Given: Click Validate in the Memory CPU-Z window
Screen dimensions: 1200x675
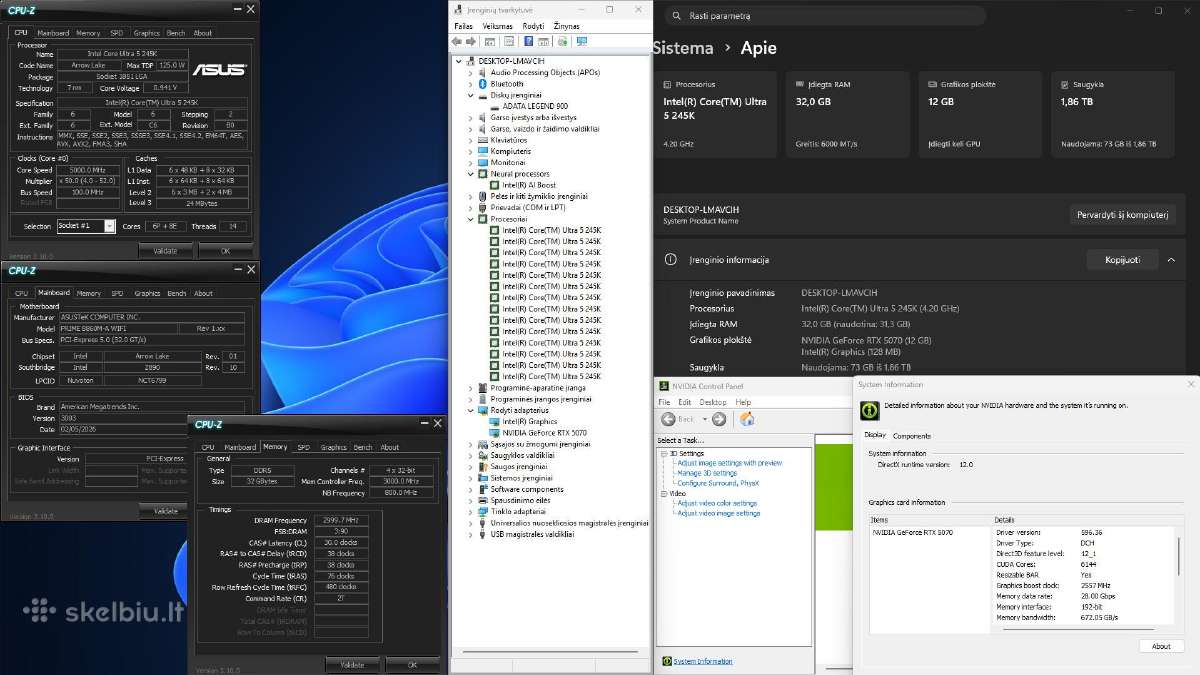Looking at the screenshot, I should [352, 664].
